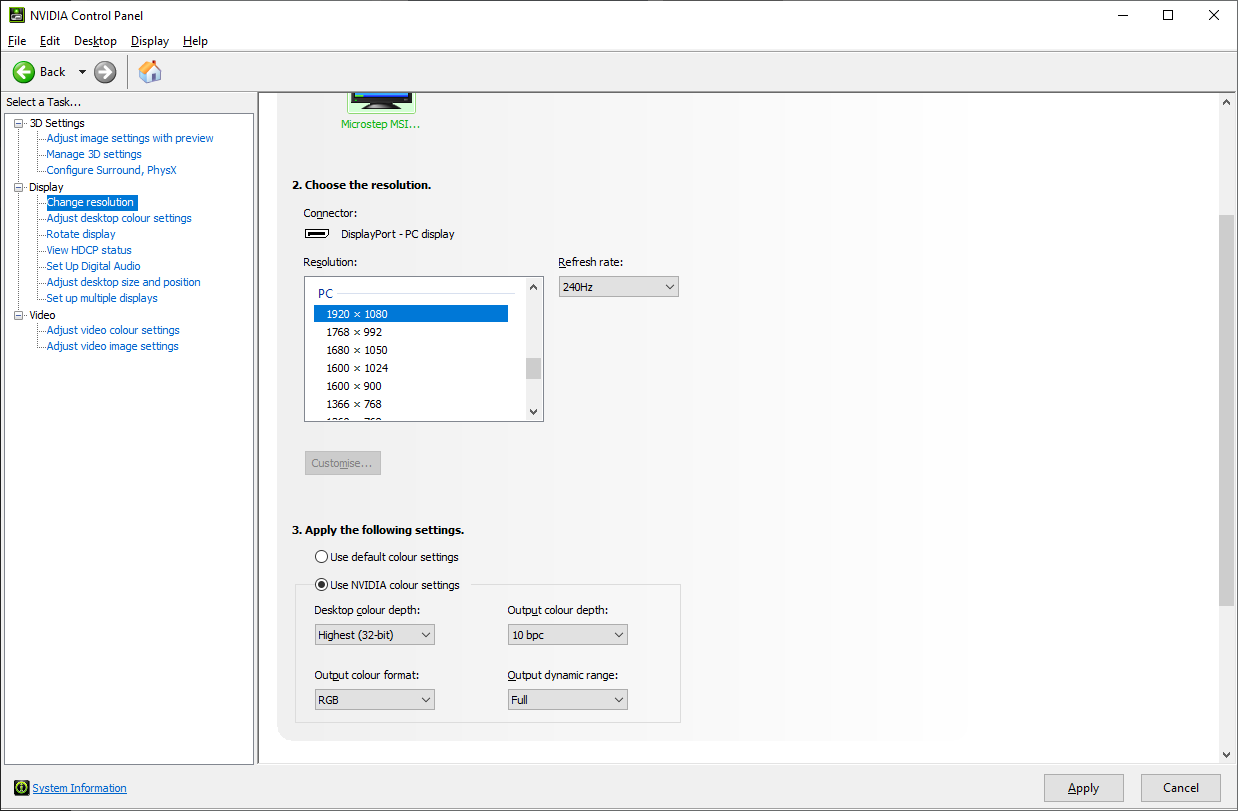
Task: Click the resolution list scroll down arrow
Action: point(533,411)
